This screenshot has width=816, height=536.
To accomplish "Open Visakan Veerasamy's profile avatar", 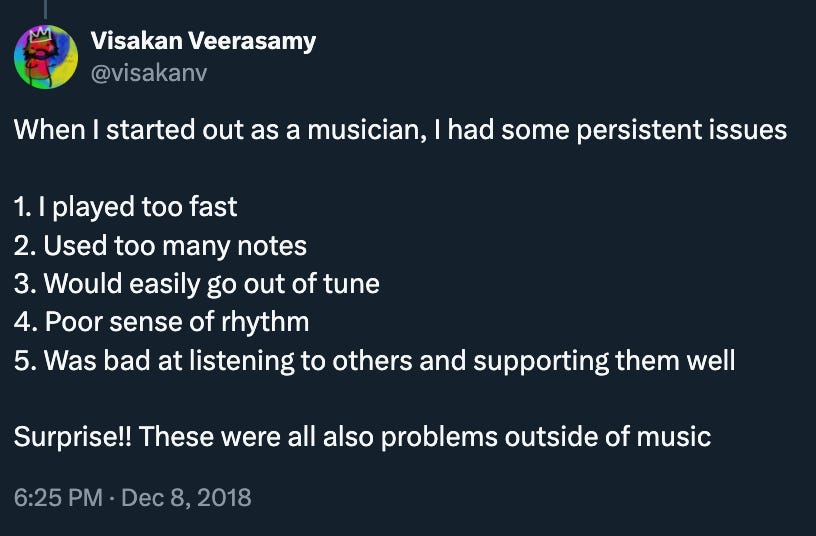I will click(x=46, y=57).
